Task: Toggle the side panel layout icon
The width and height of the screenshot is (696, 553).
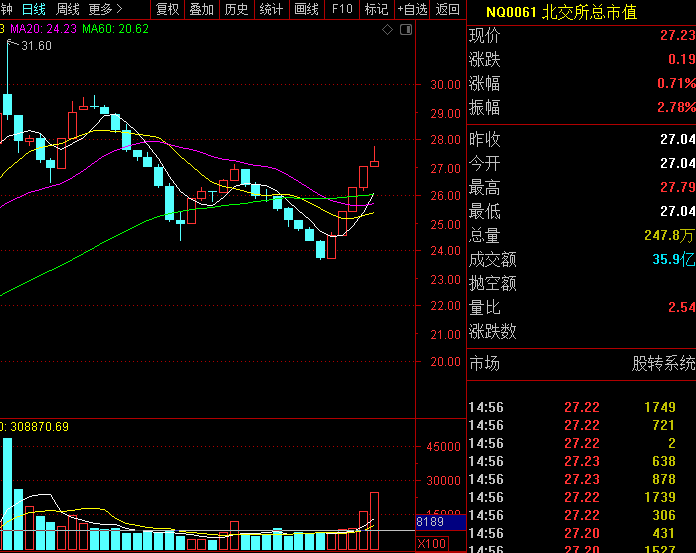Action: (406, 30)
